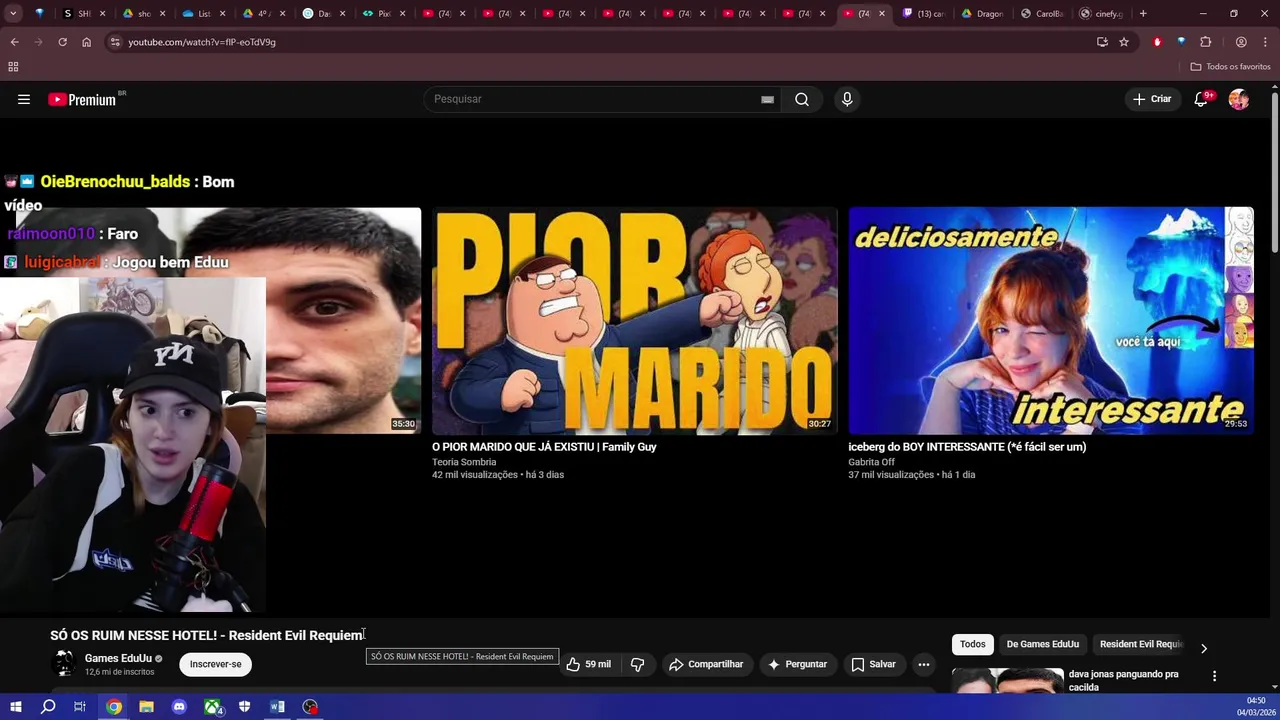This screenshot has height=720, width=1280.
Task: Reload the page
Action: point(62,42)
